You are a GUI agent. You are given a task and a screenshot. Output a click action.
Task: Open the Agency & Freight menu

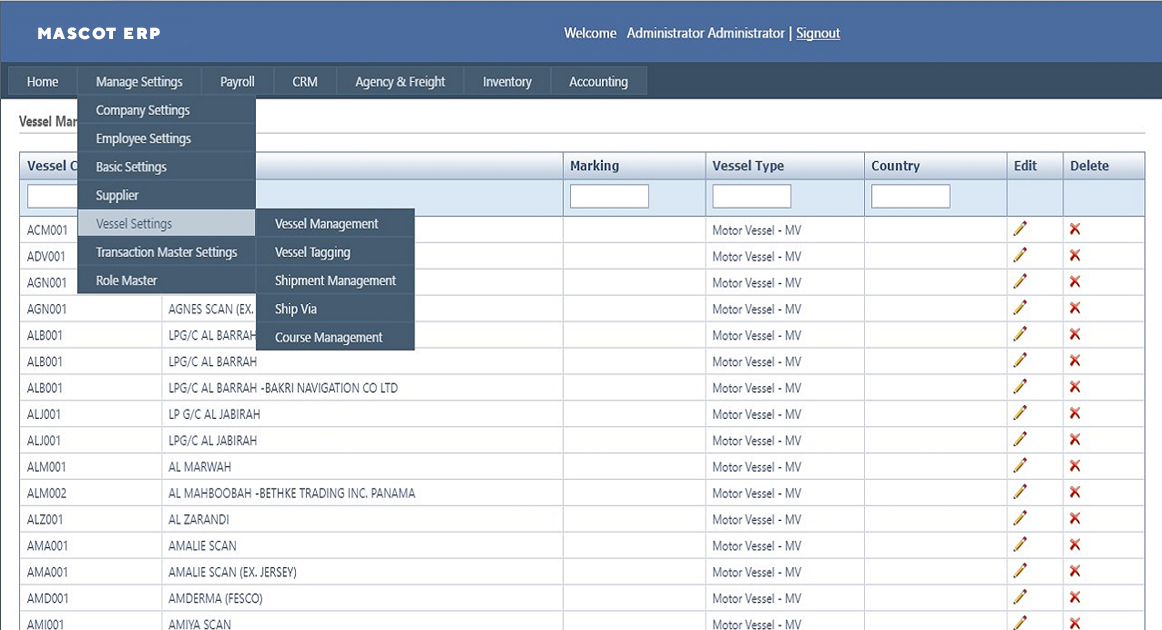pyautogui.click(x=400, y=82)
